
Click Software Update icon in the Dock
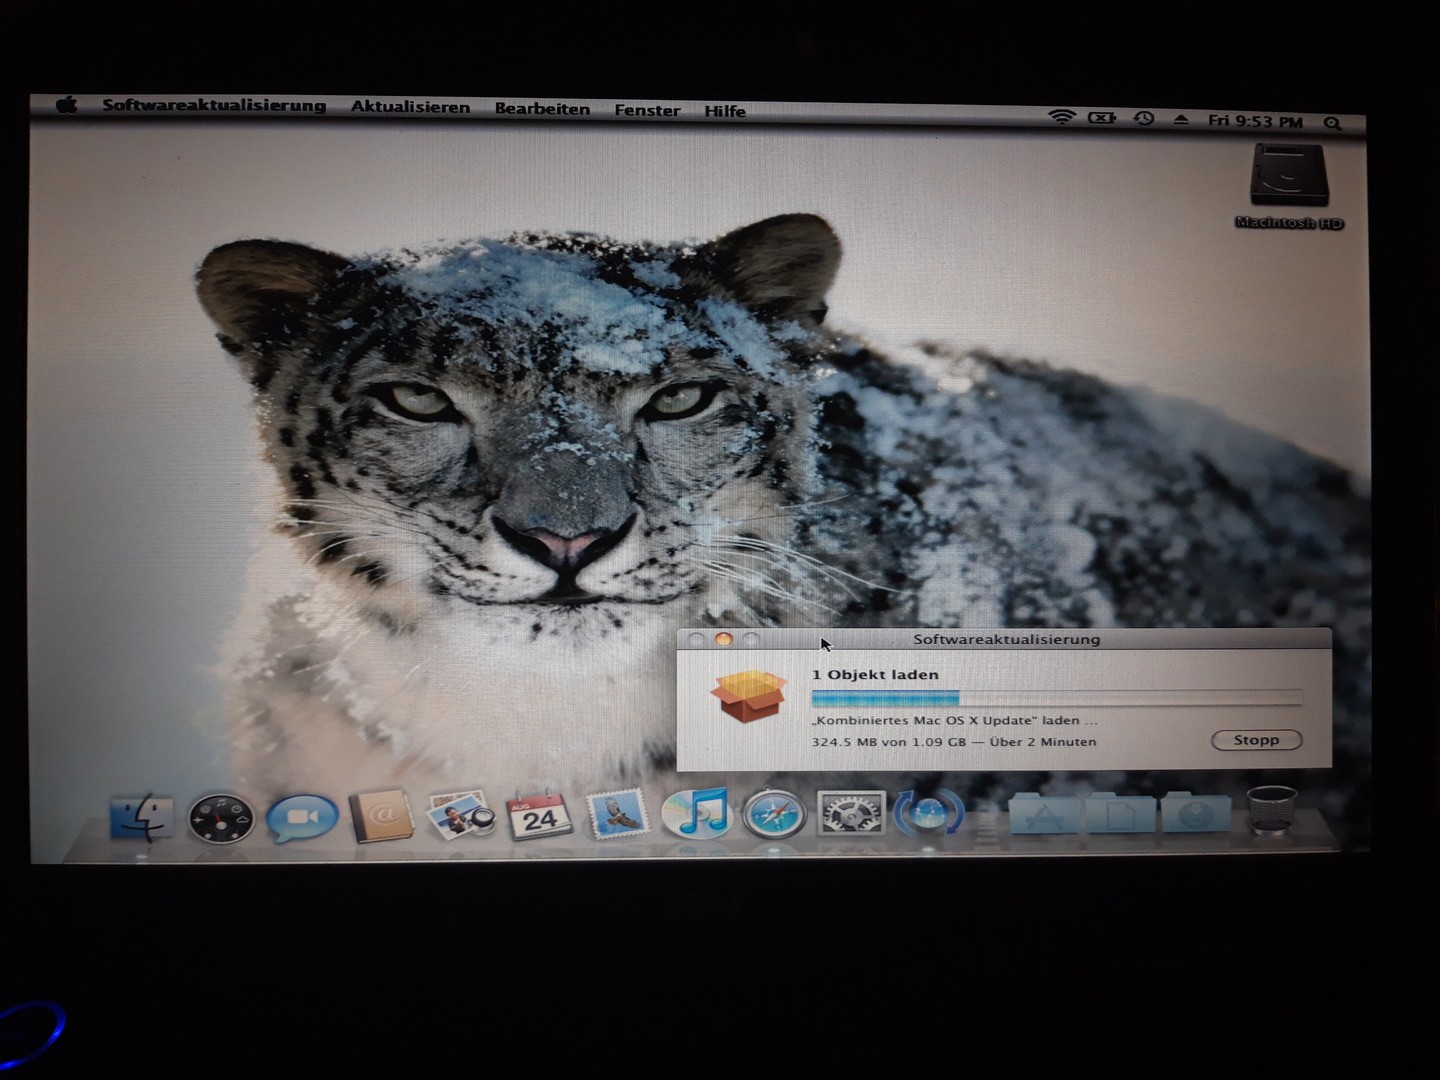929,813
